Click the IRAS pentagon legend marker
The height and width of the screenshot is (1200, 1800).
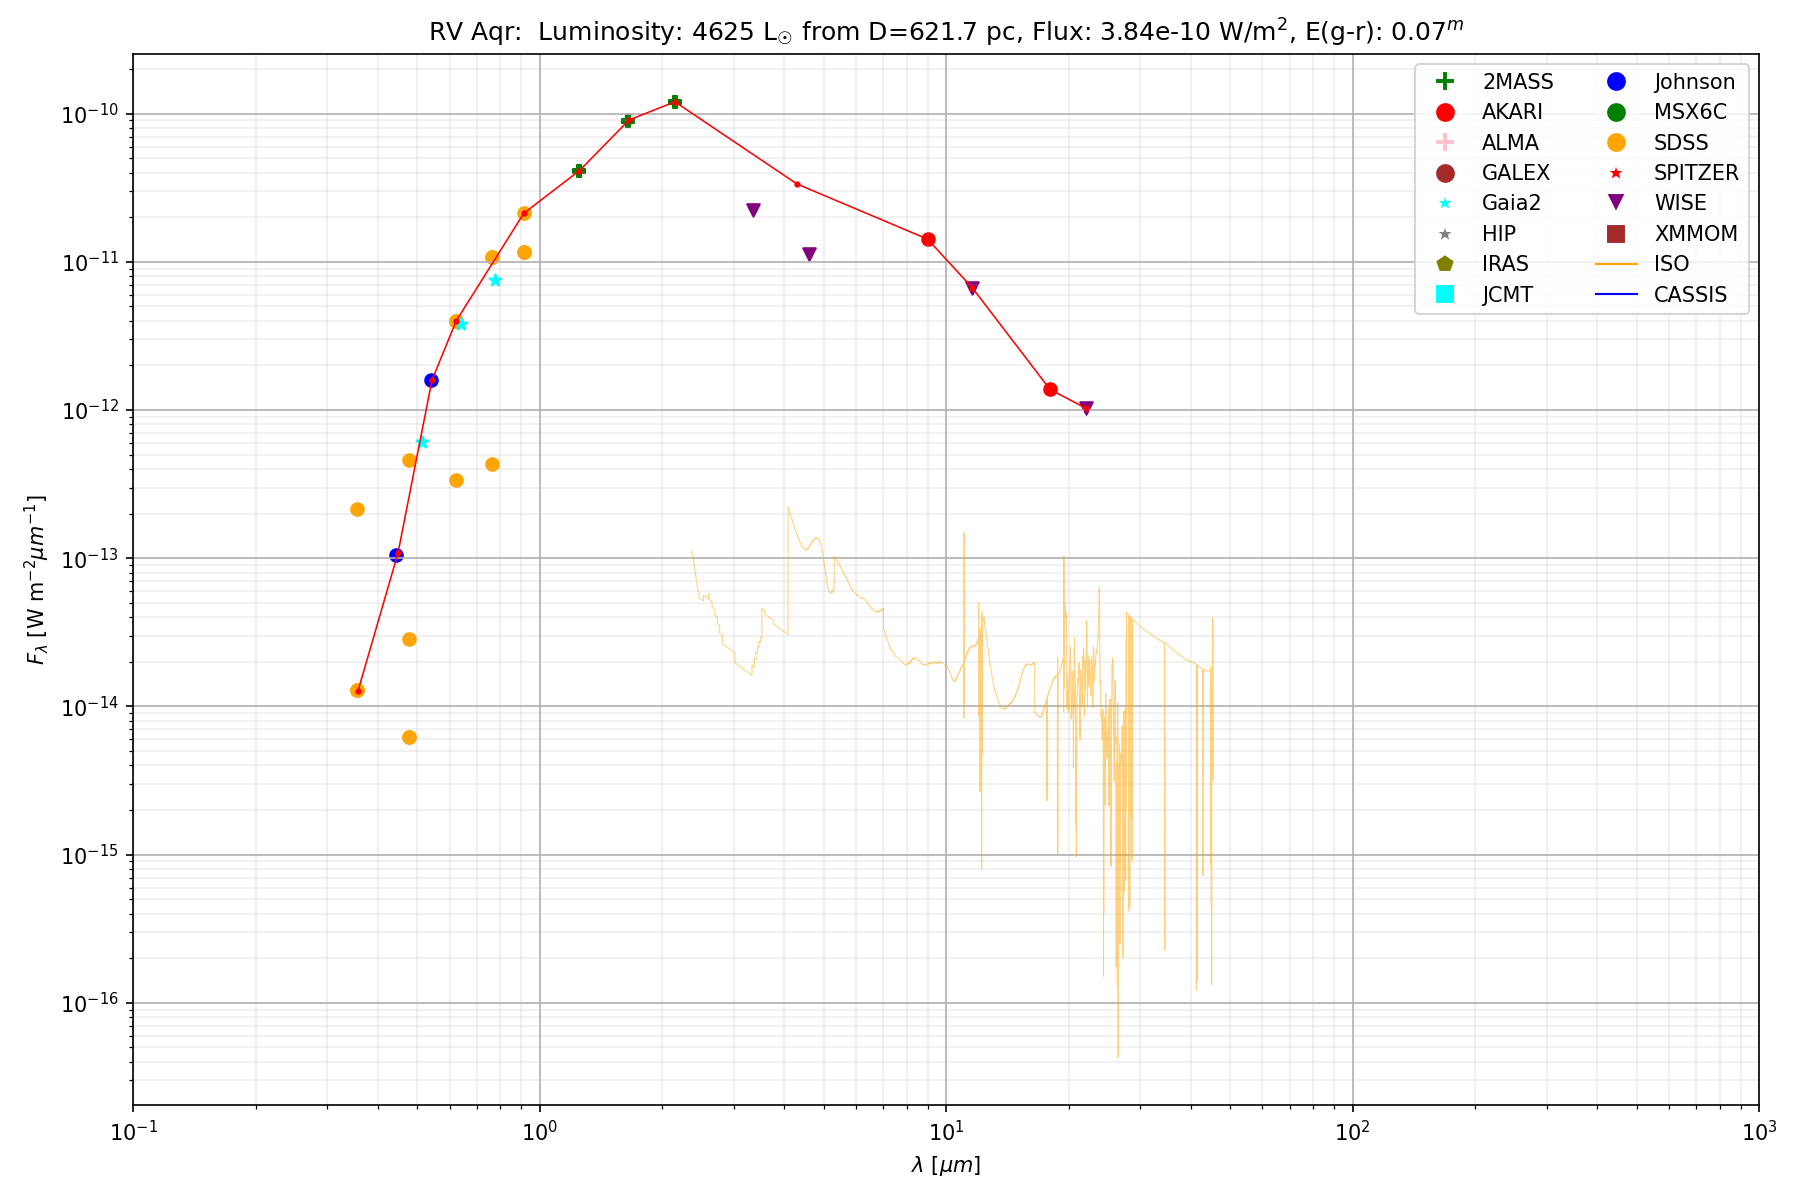(x=1444, y=264)
